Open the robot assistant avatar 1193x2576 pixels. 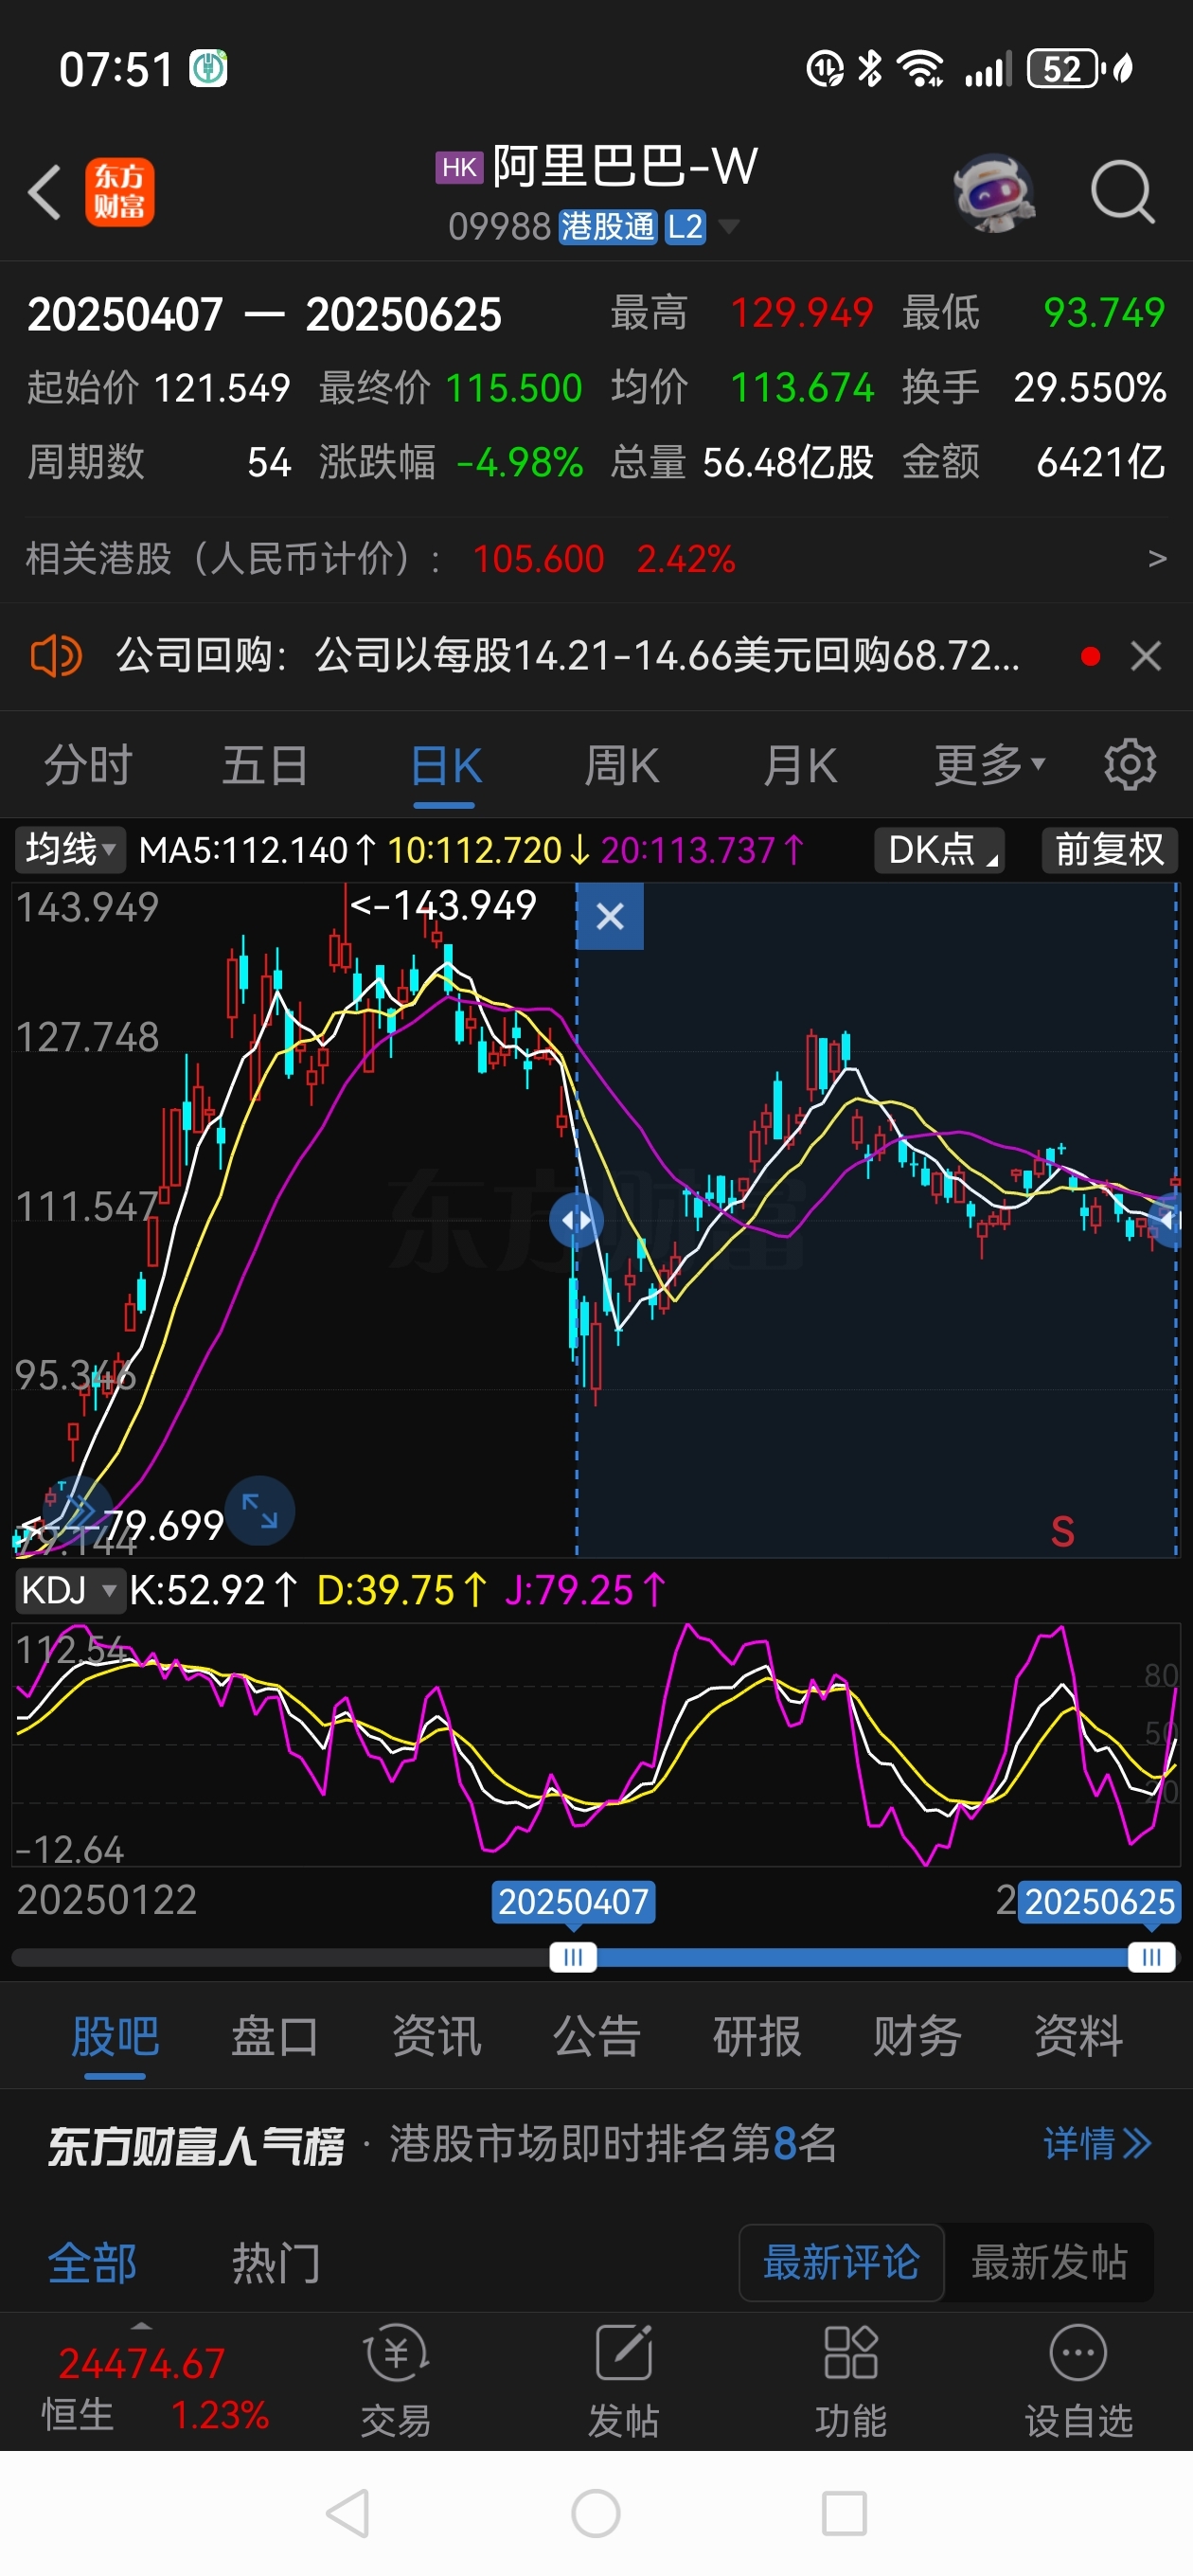coord(993,193)
